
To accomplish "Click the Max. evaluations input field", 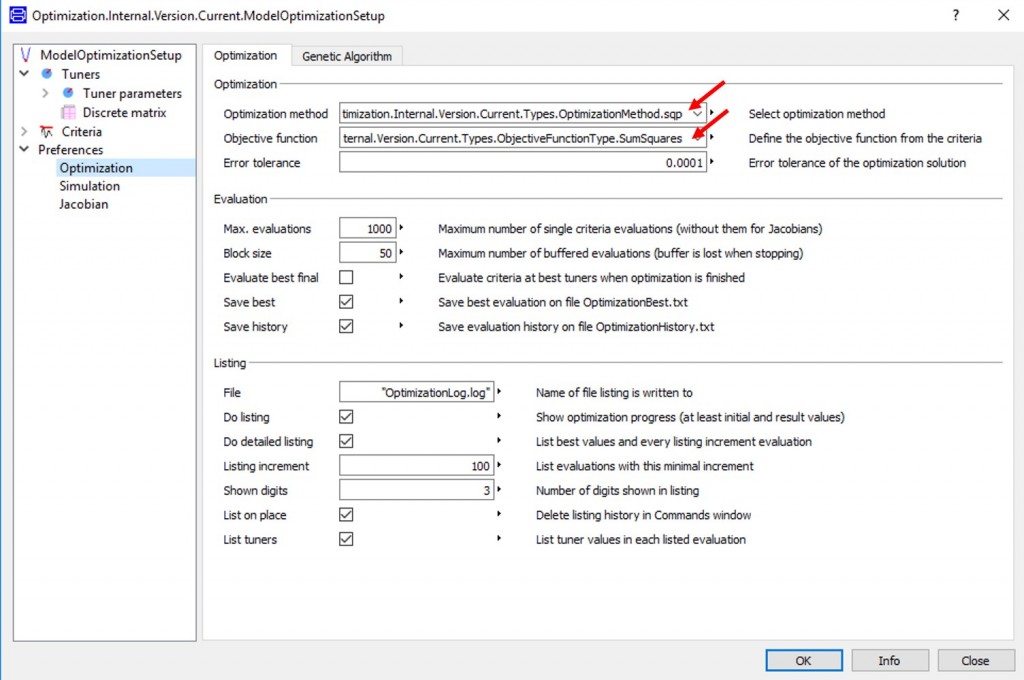I will pos(368,229).
